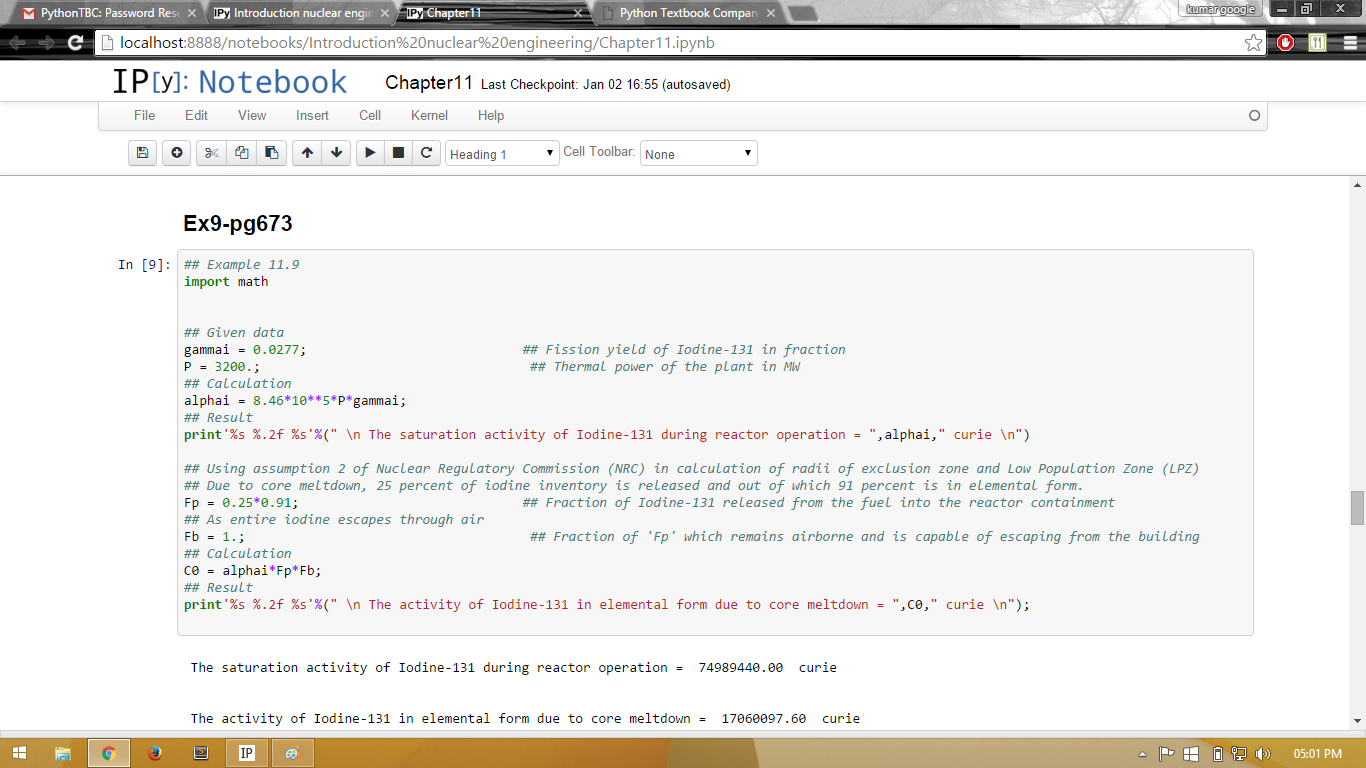Open Firefox from the Windows taskbar

154,753
